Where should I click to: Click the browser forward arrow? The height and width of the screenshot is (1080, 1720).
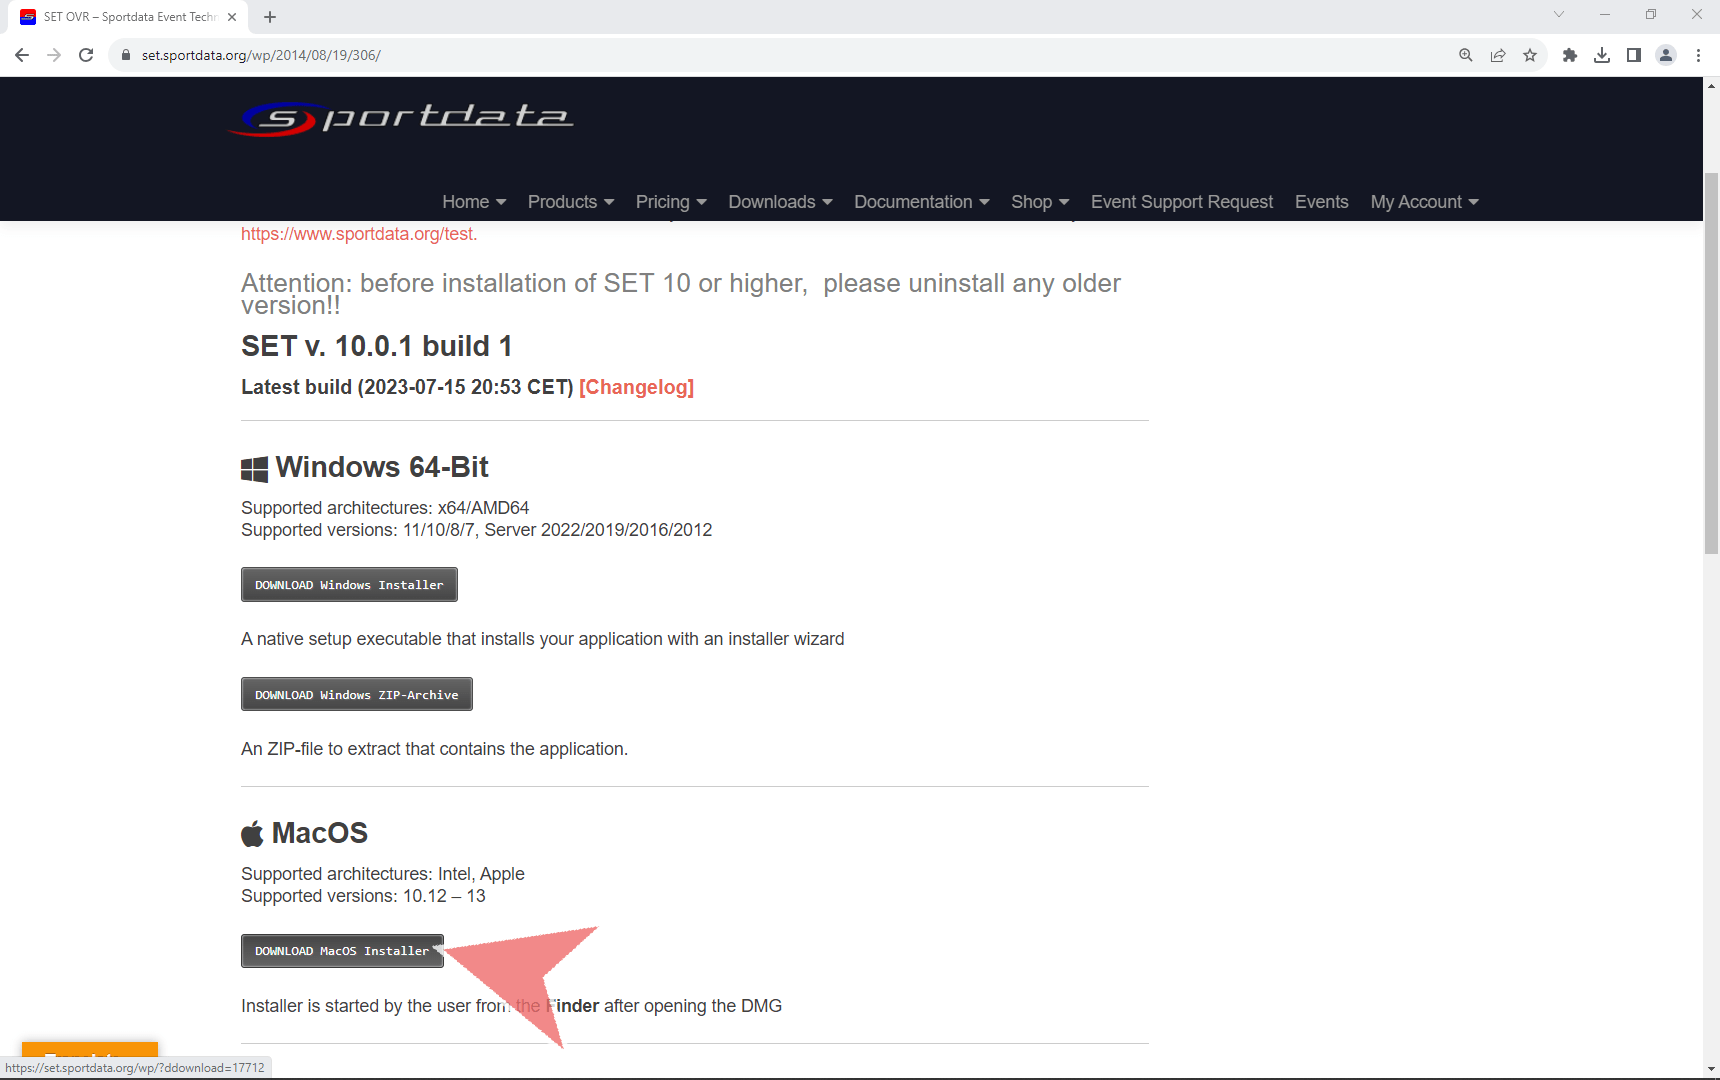(x=54, y=55)
